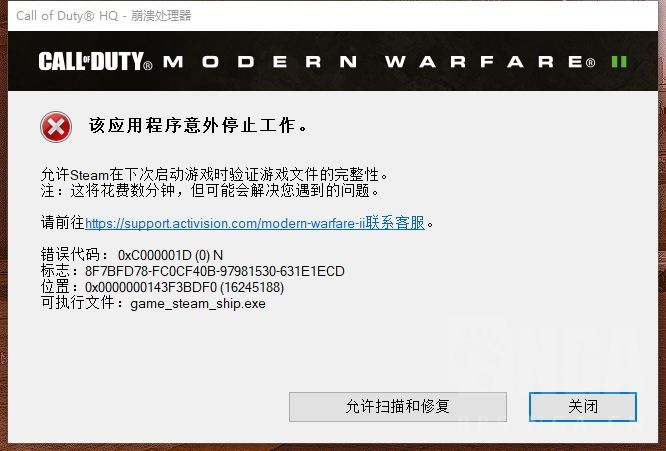This screenshot has height=451, width=666.
Task: Click the 联系客服 link text
Action: point(395,223)
